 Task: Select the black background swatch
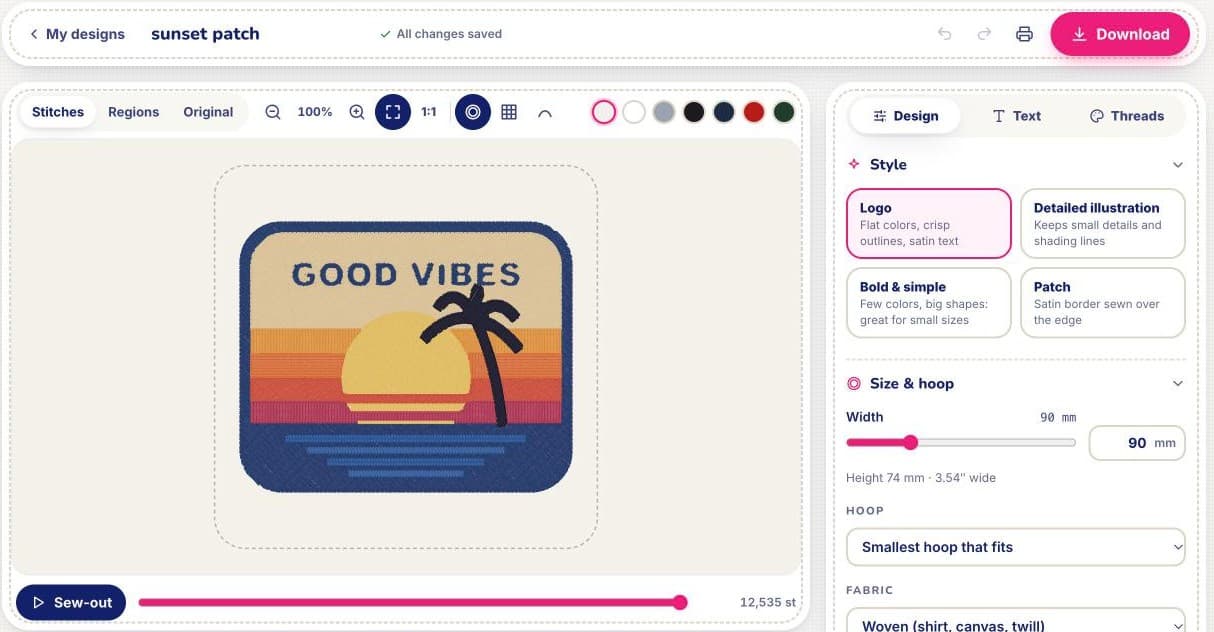694,112
